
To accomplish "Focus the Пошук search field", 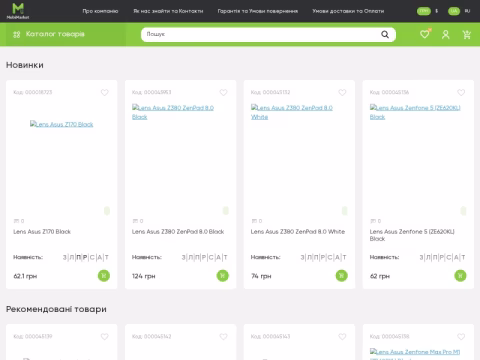I will tap(262, 34).
